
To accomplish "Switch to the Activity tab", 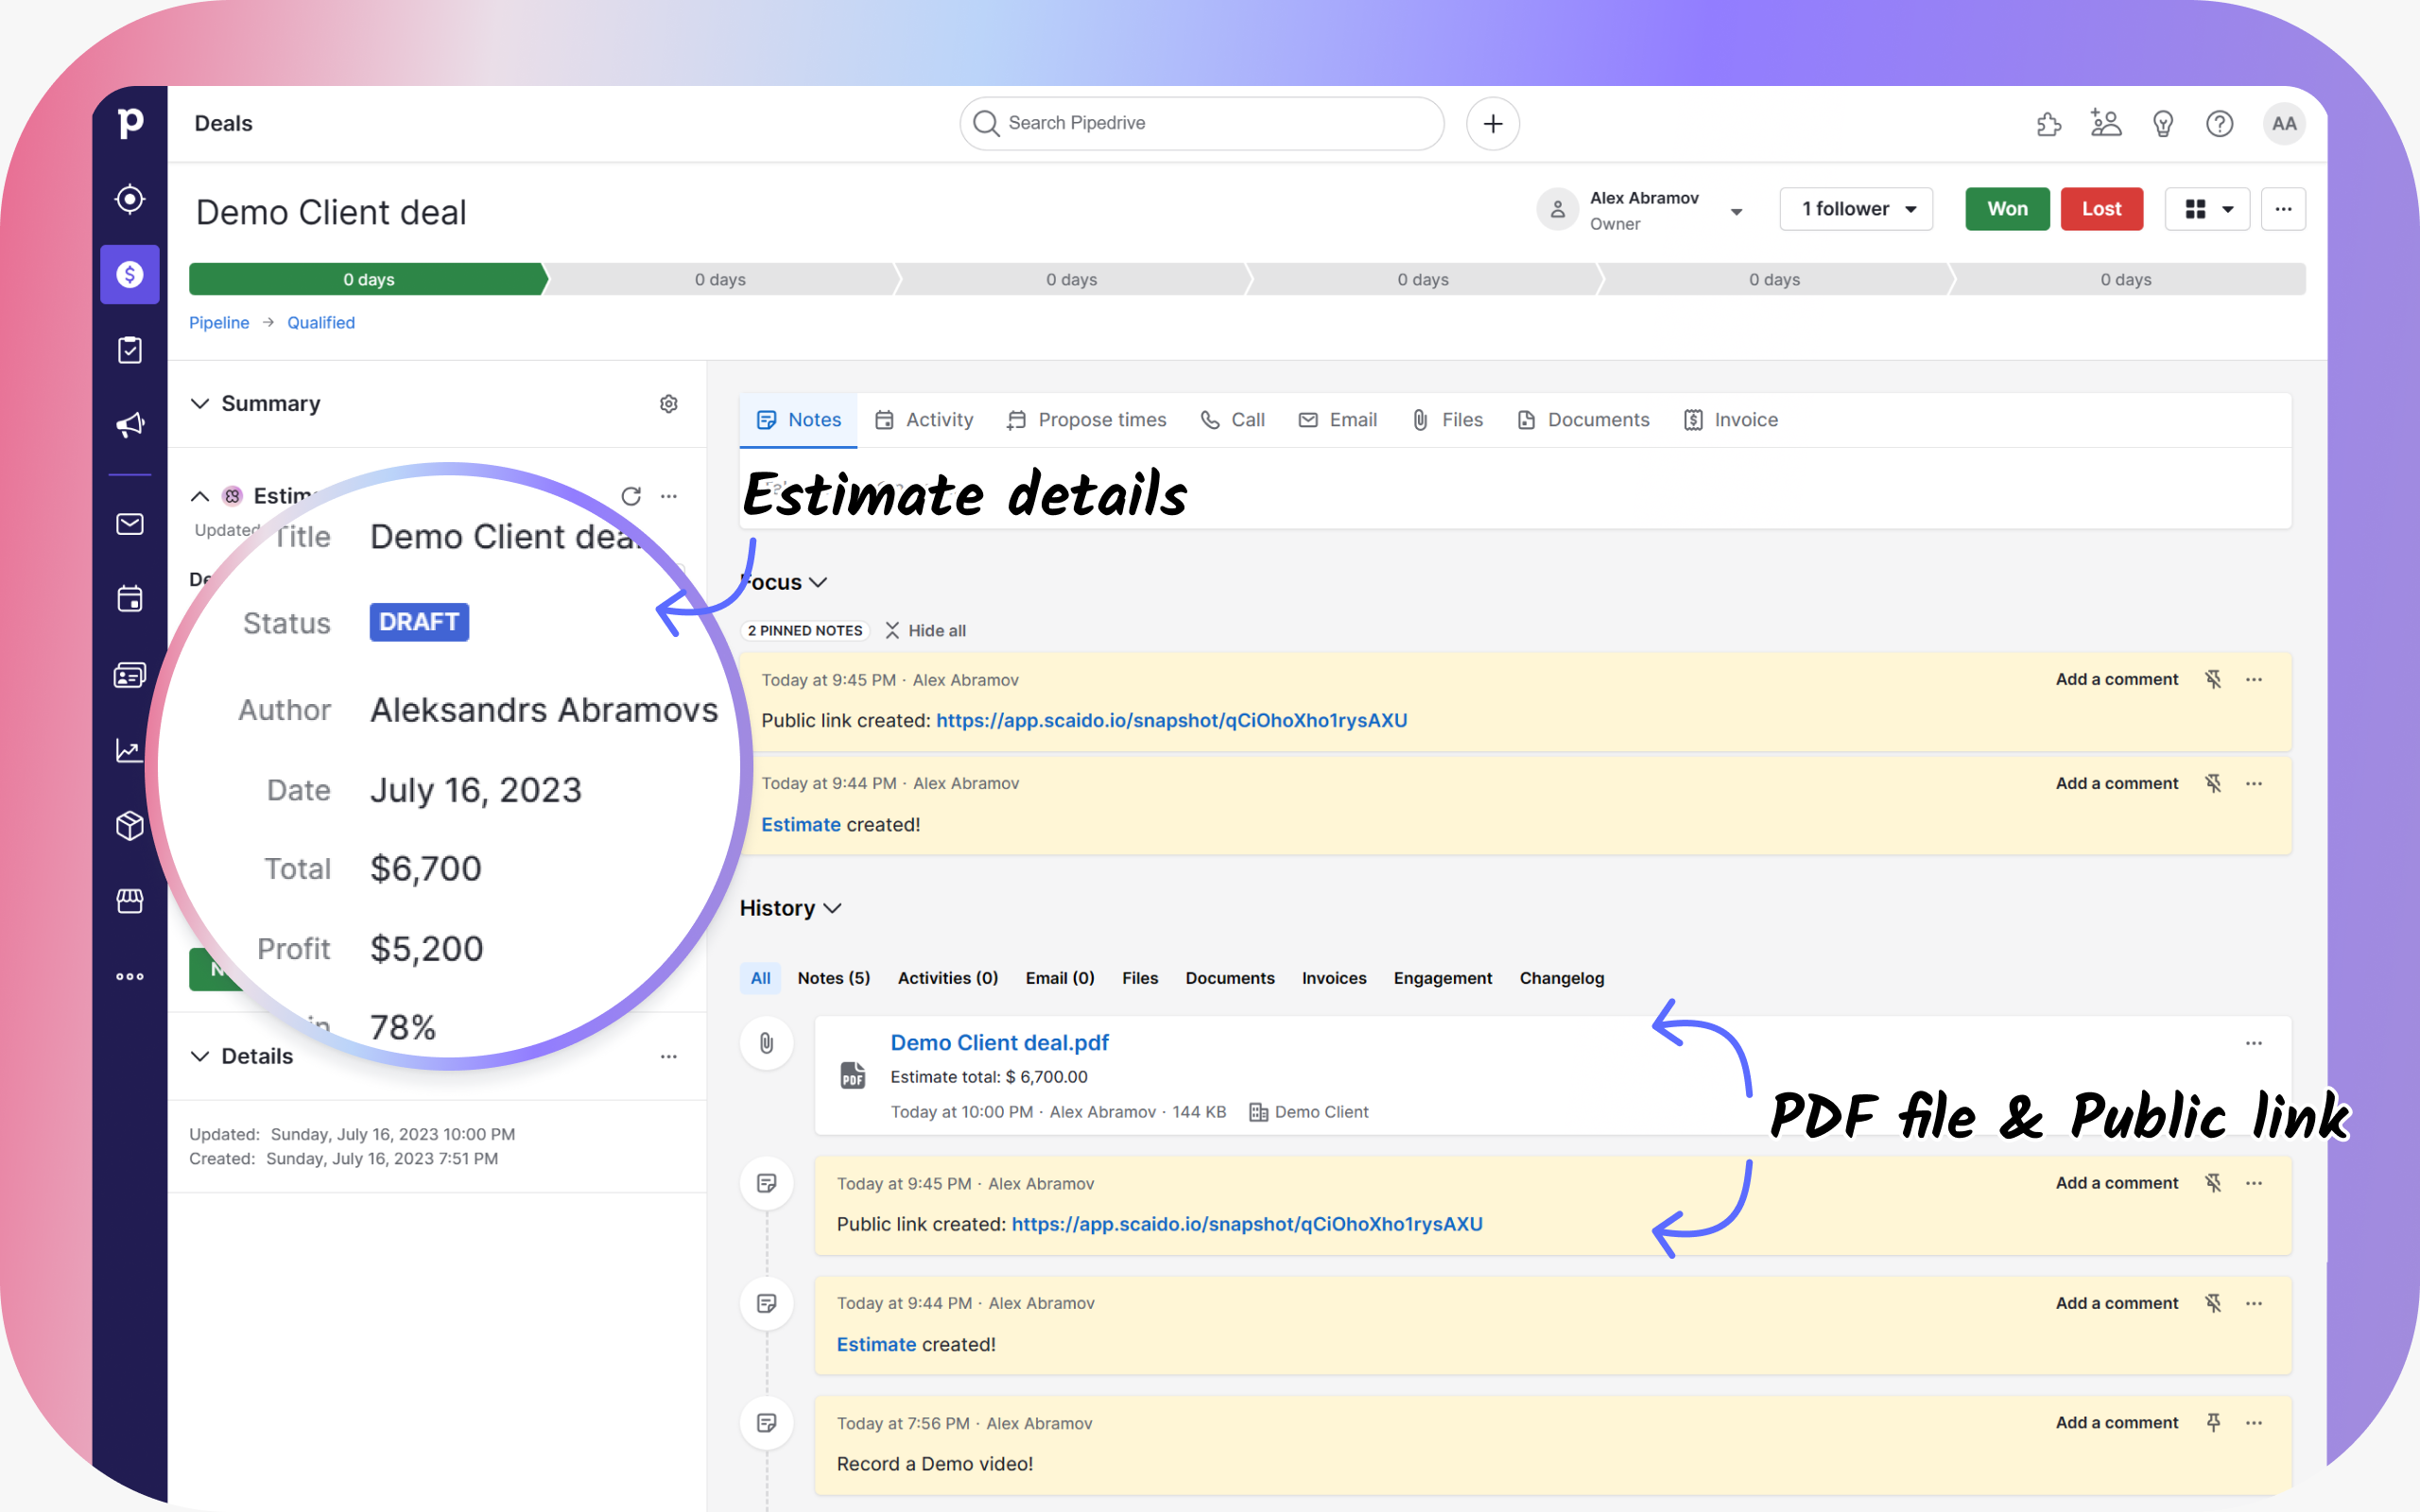I will pyautogui.click(x=924, y=420).
